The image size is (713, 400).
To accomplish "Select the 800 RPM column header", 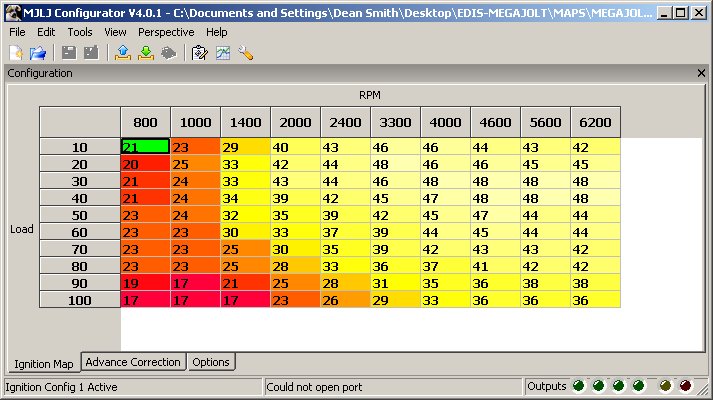I will [x=146, y=122].
